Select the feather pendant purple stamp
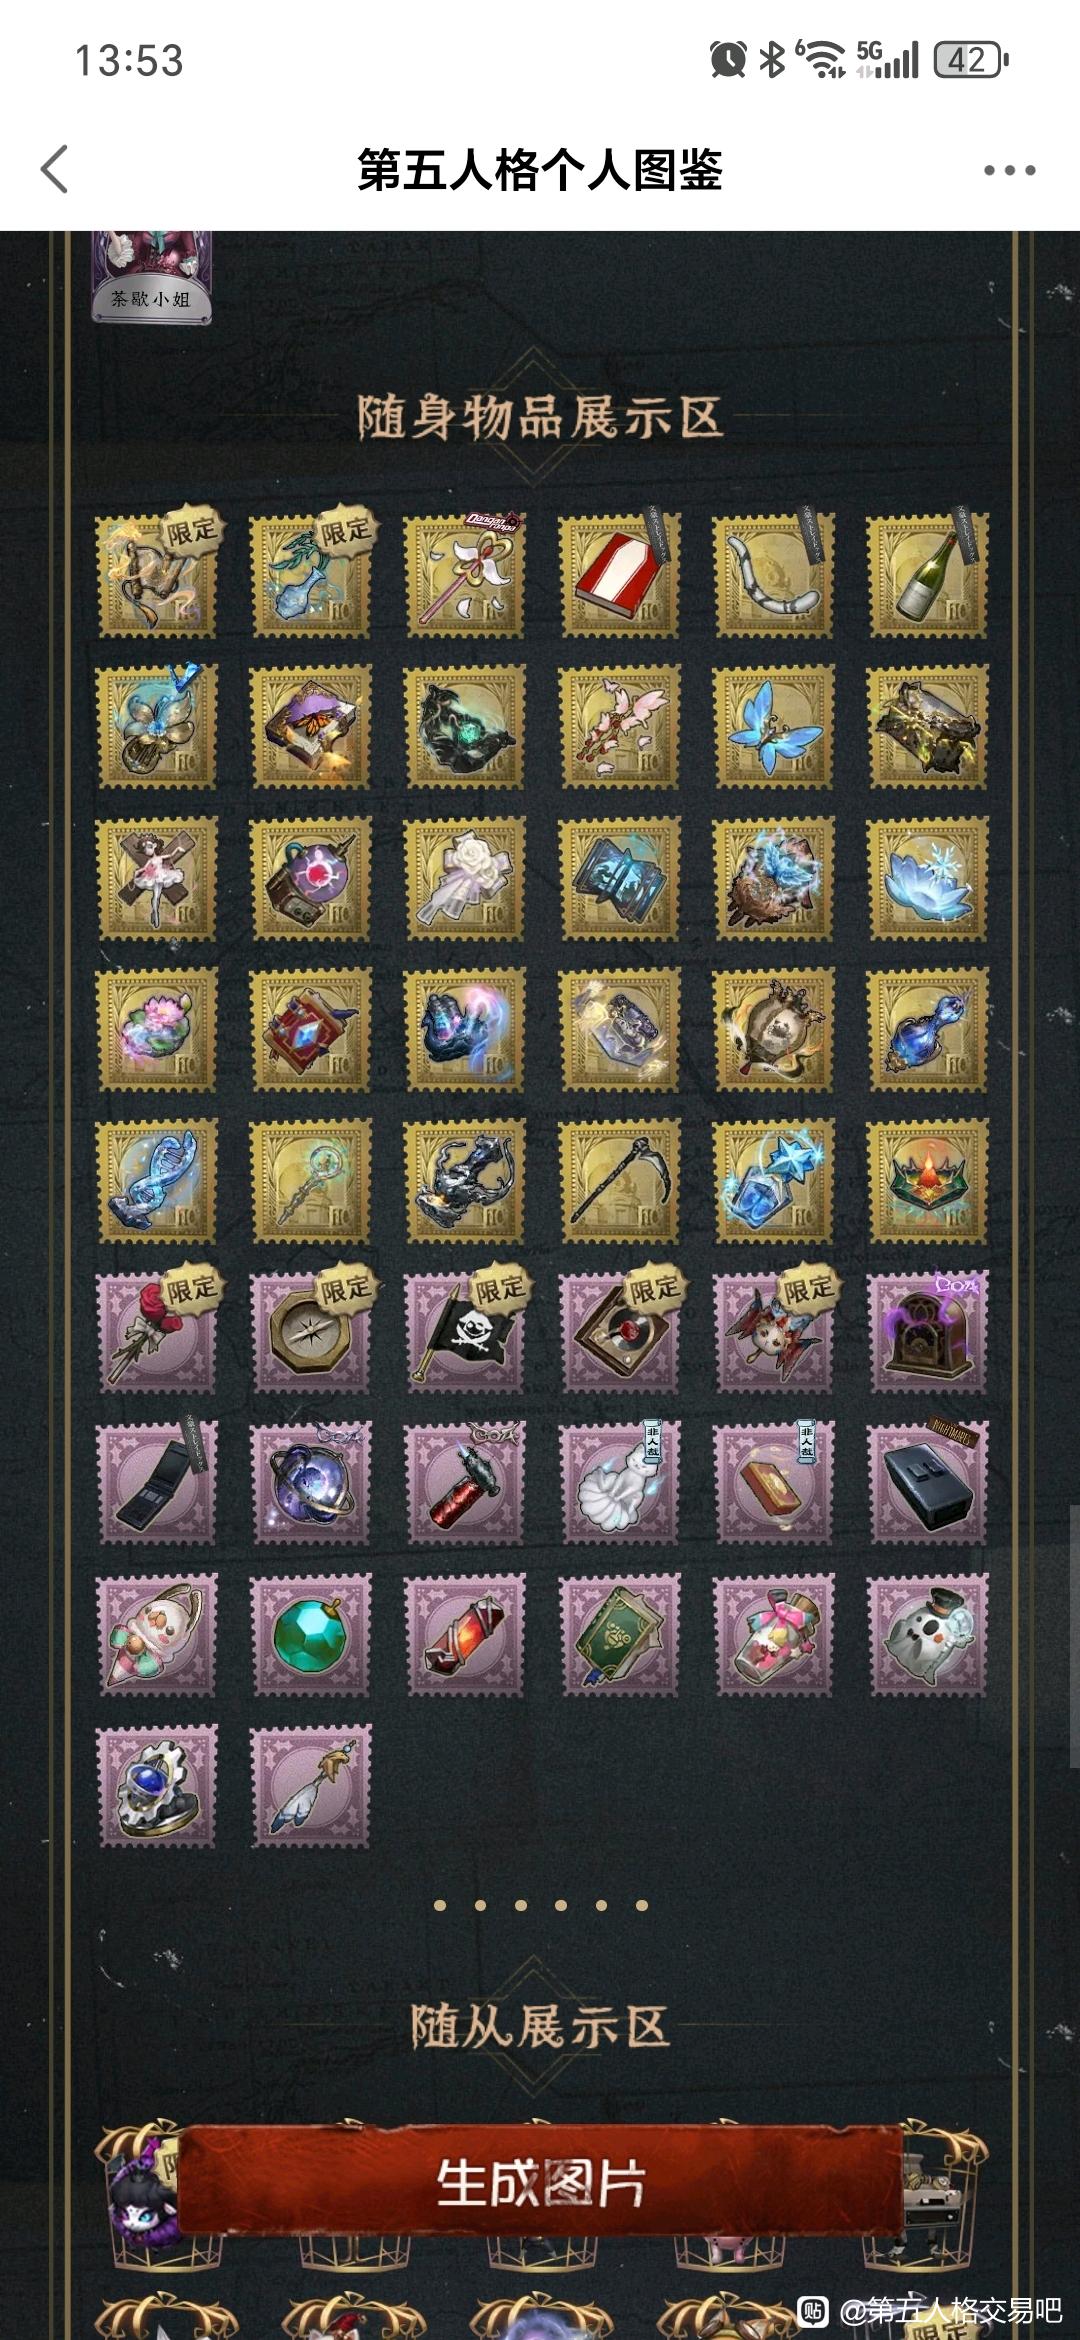 point(311,1786)
